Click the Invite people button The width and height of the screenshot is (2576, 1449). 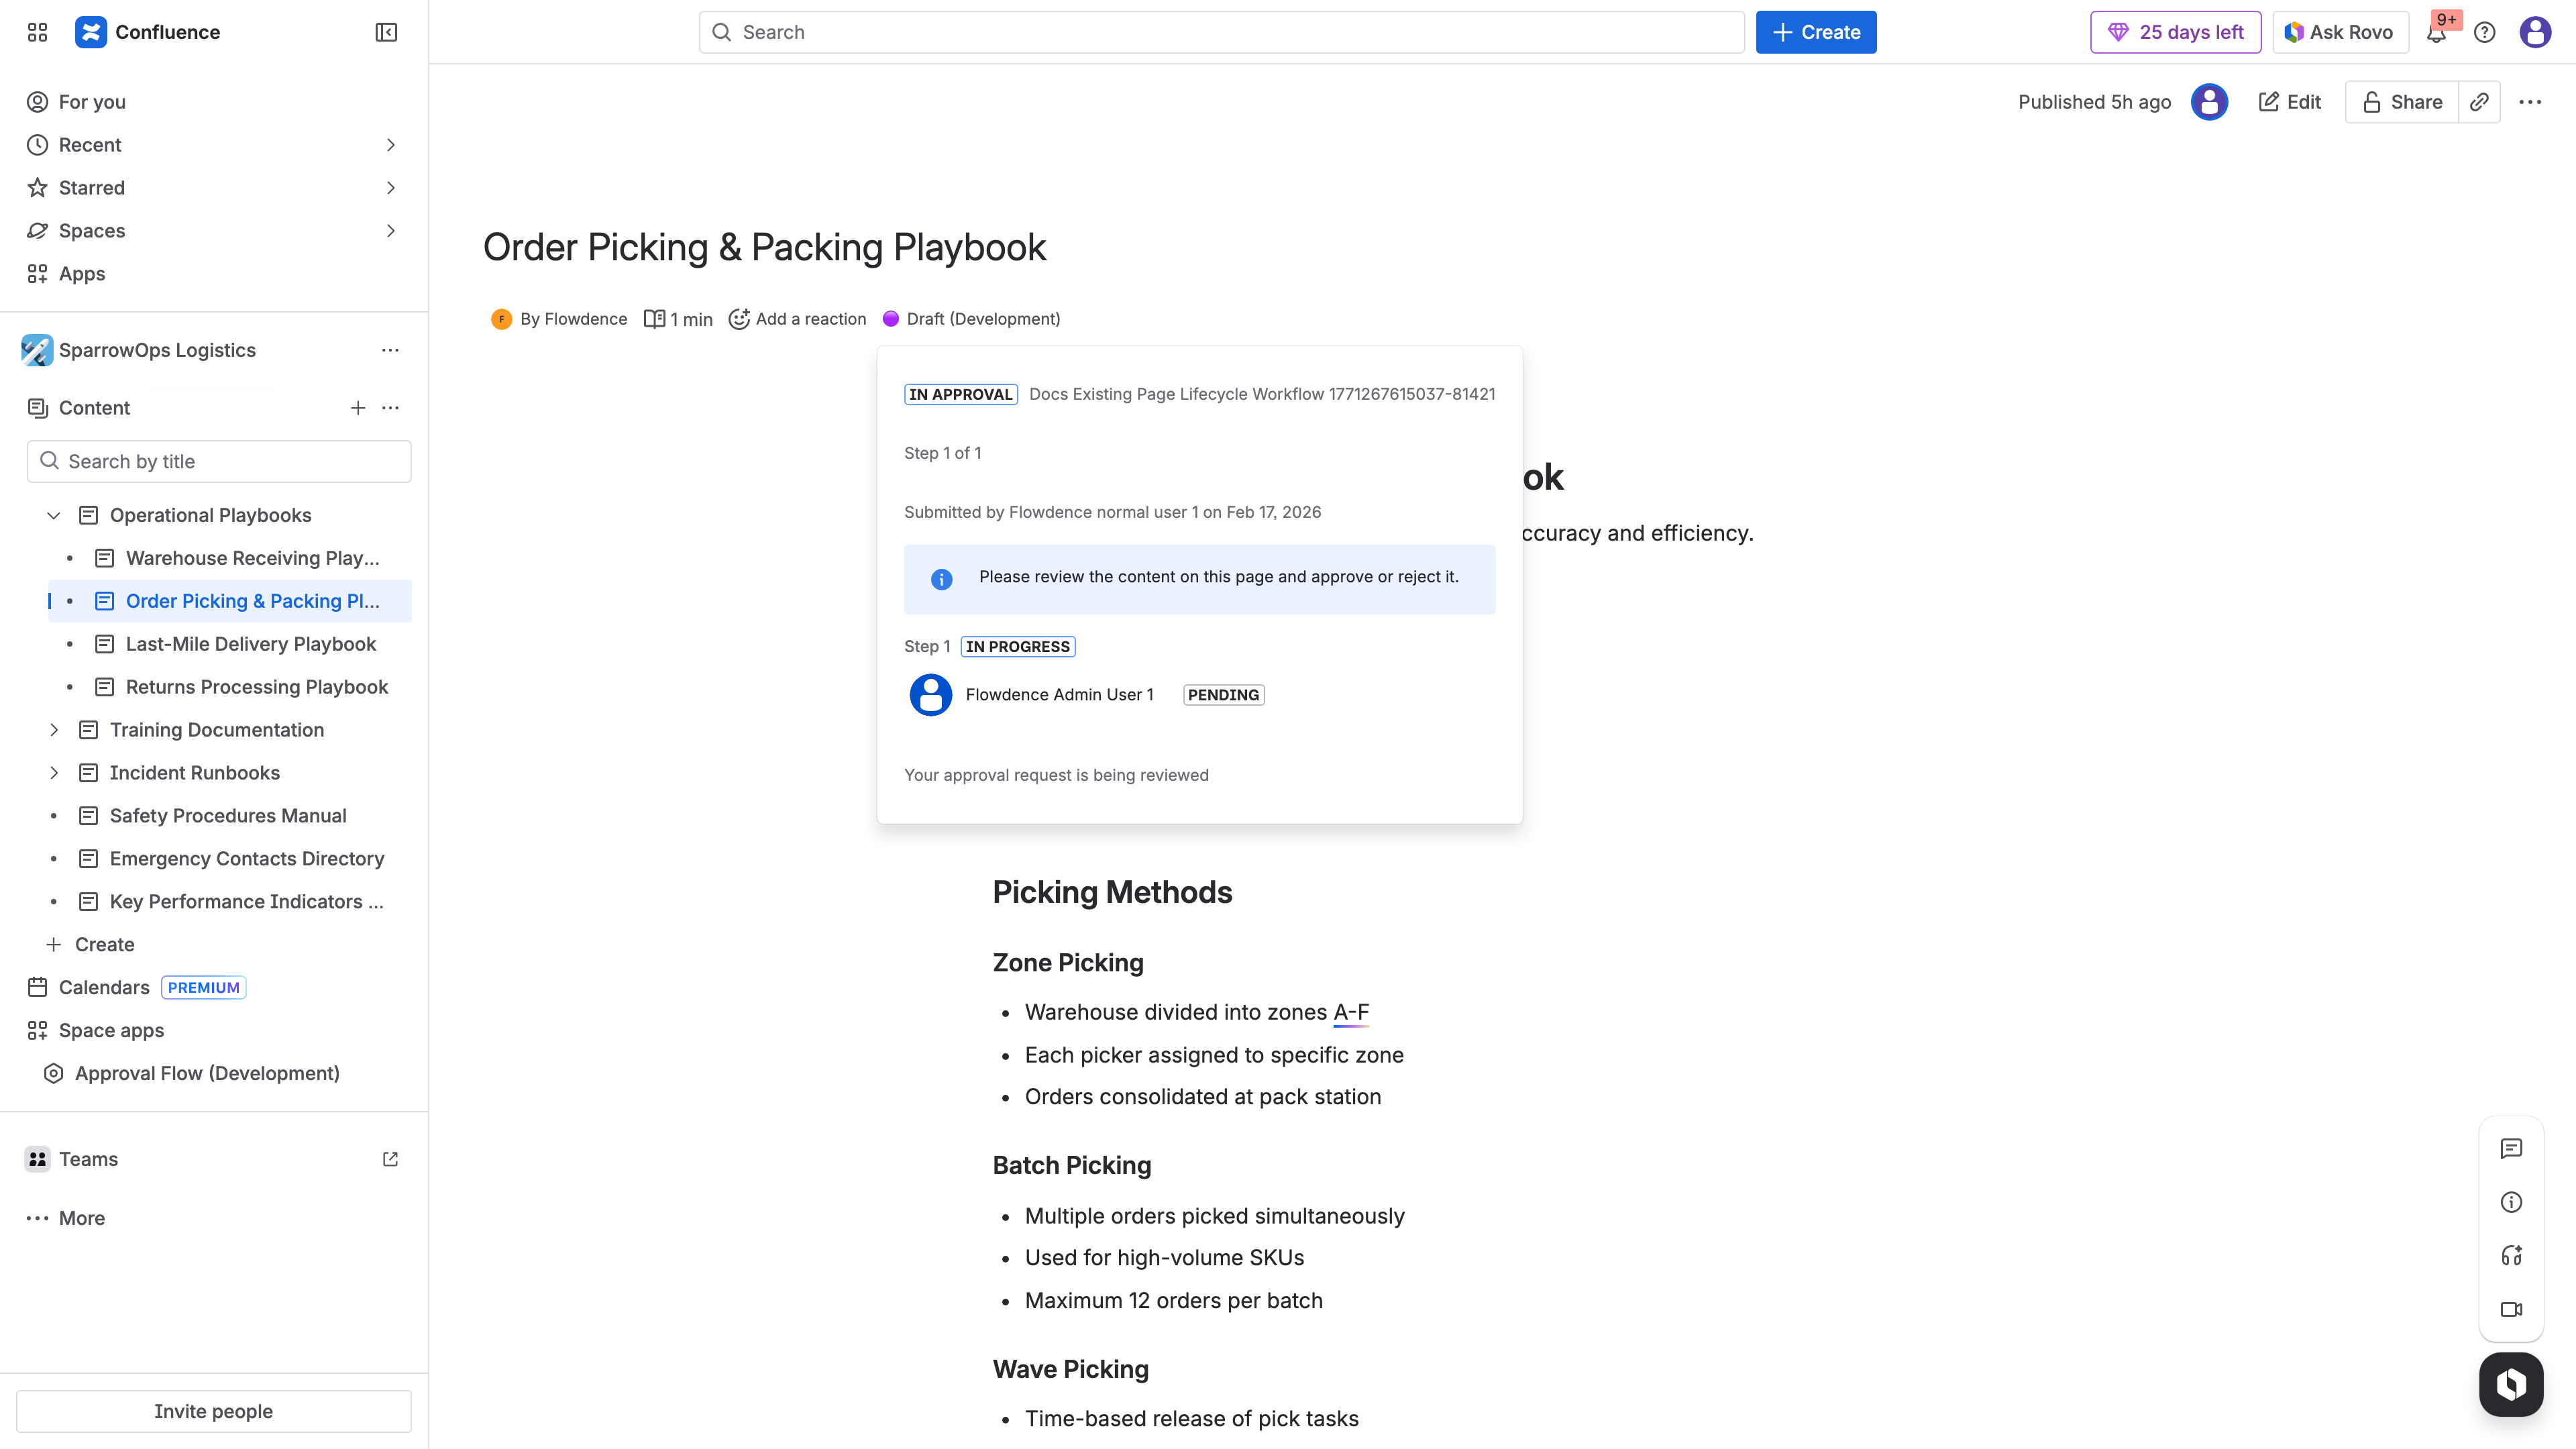pos(214,1411)
